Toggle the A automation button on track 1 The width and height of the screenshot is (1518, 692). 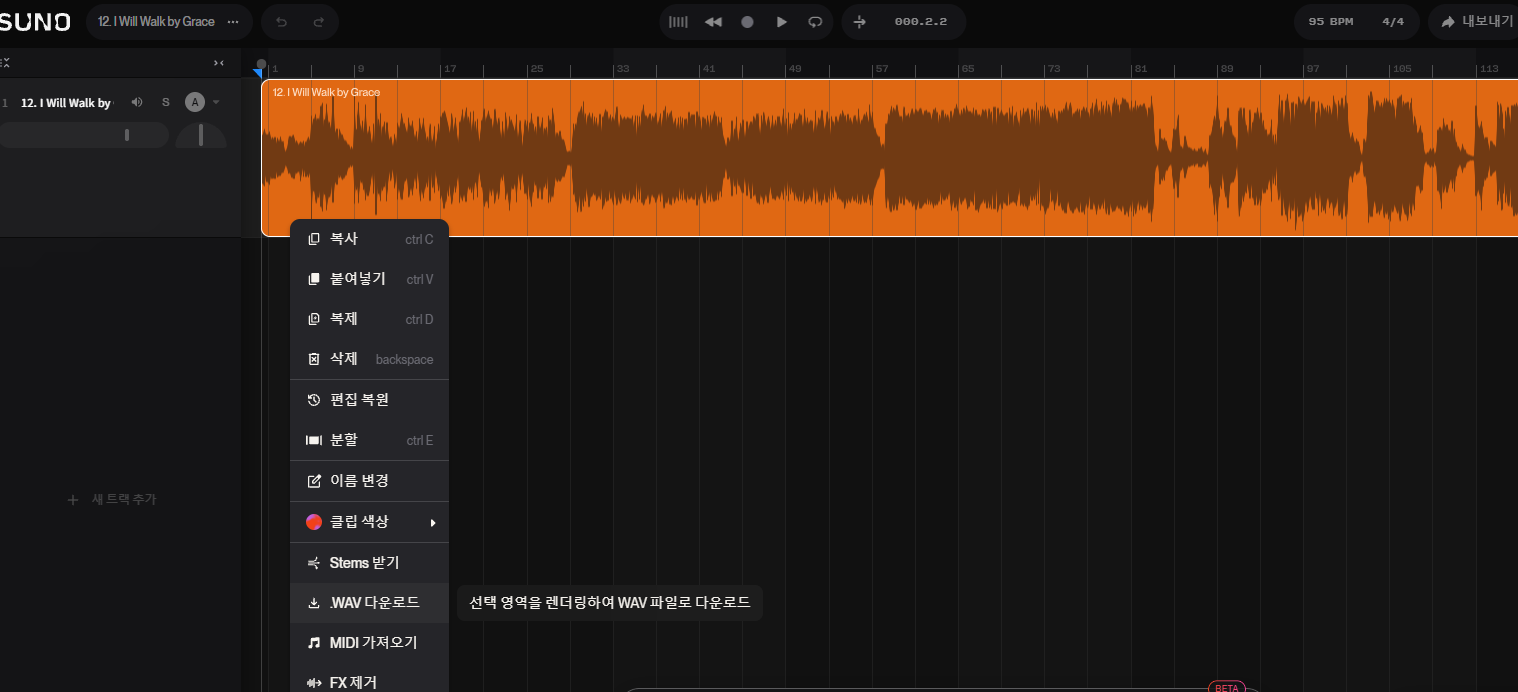(x=195, y=102)
